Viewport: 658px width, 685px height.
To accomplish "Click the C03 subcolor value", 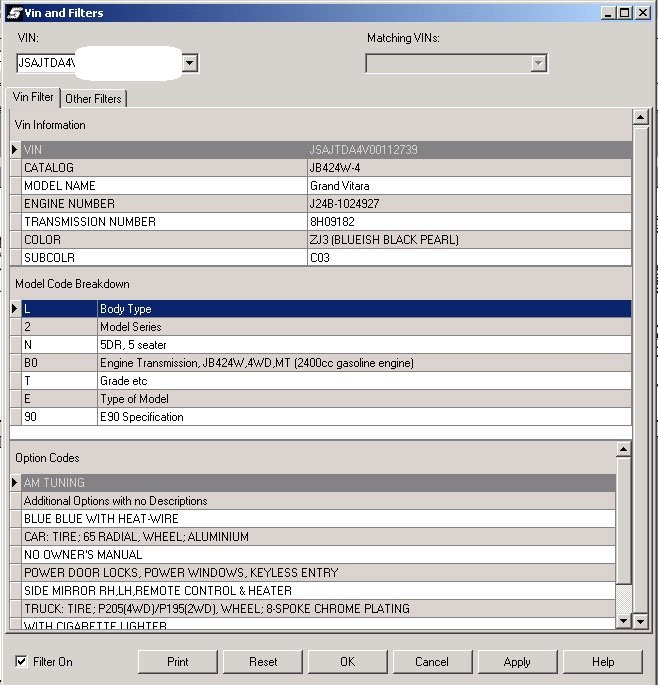I will click(469, 257).
